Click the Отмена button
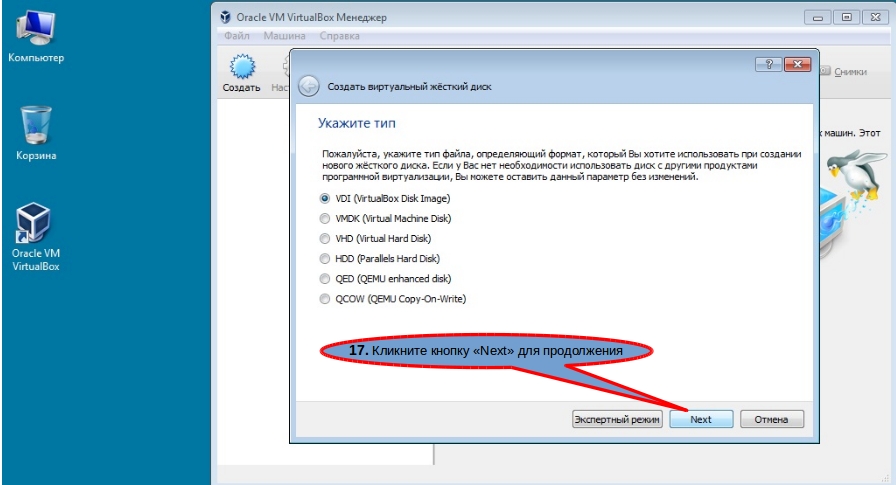The width and height of the screenshot is (896, 485). click(x=771, y=419)
